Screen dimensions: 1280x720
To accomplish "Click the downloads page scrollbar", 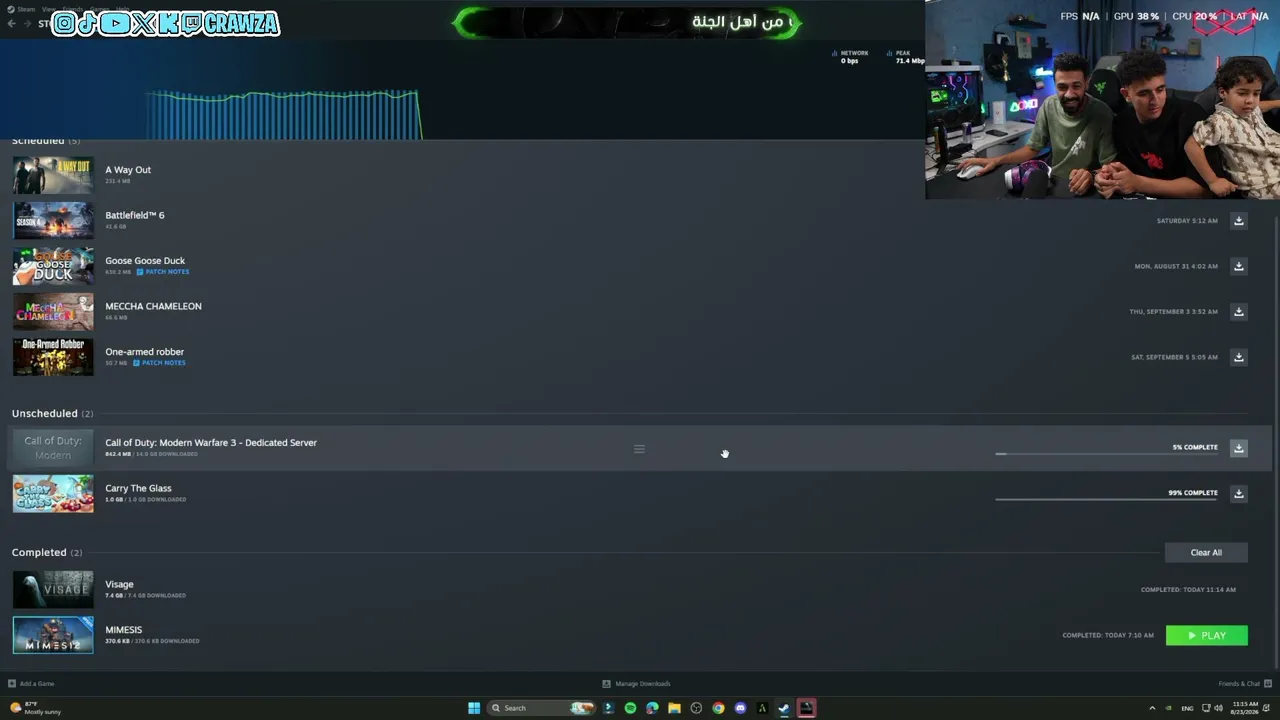I will click(1275, 440).
